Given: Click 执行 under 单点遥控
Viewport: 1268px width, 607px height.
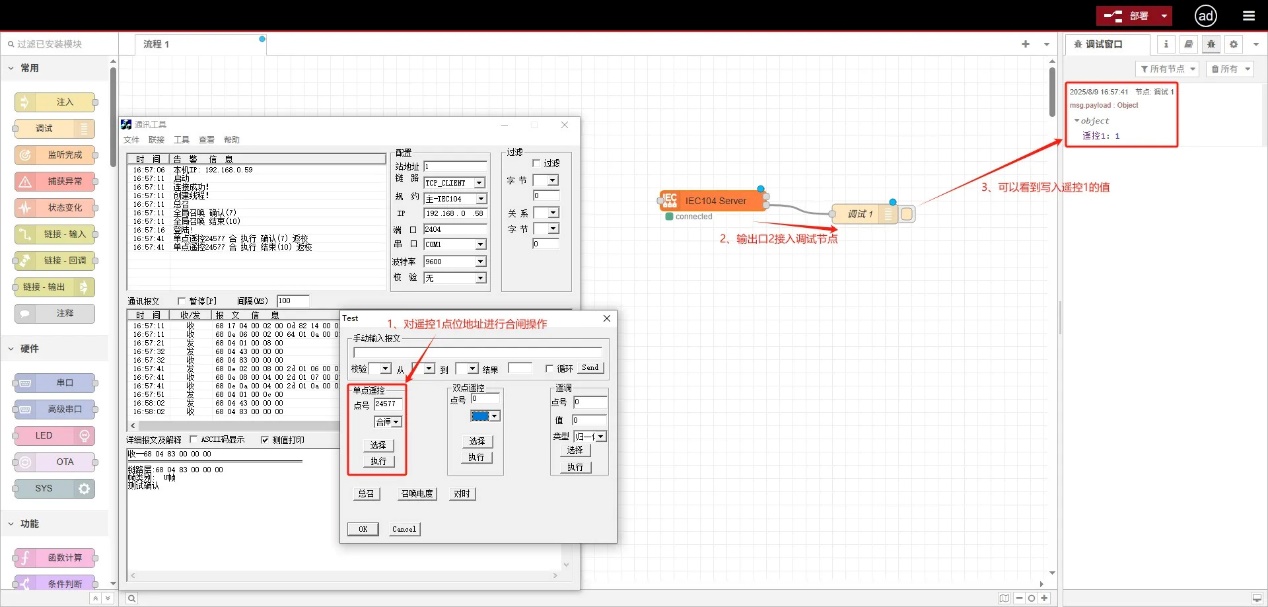Looking at the screenshot, I should (x=378, y=461).
